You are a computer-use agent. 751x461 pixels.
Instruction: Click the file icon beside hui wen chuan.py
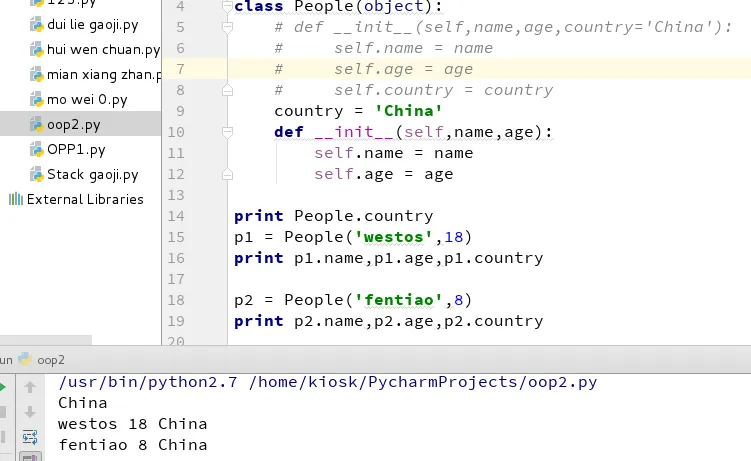(x=36, y=50)
